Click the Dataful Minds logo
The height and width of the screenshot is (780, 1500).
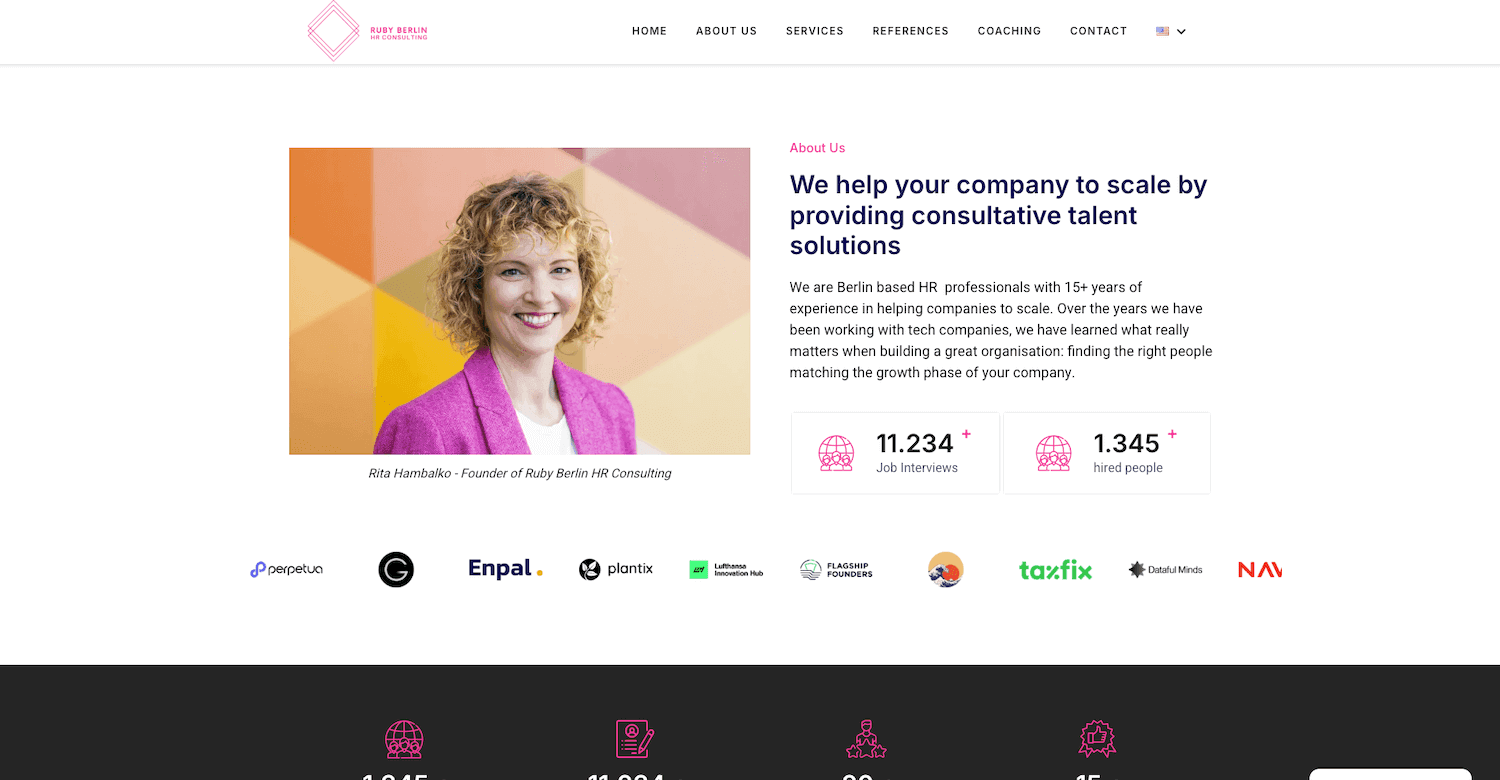coord(1165,569)
